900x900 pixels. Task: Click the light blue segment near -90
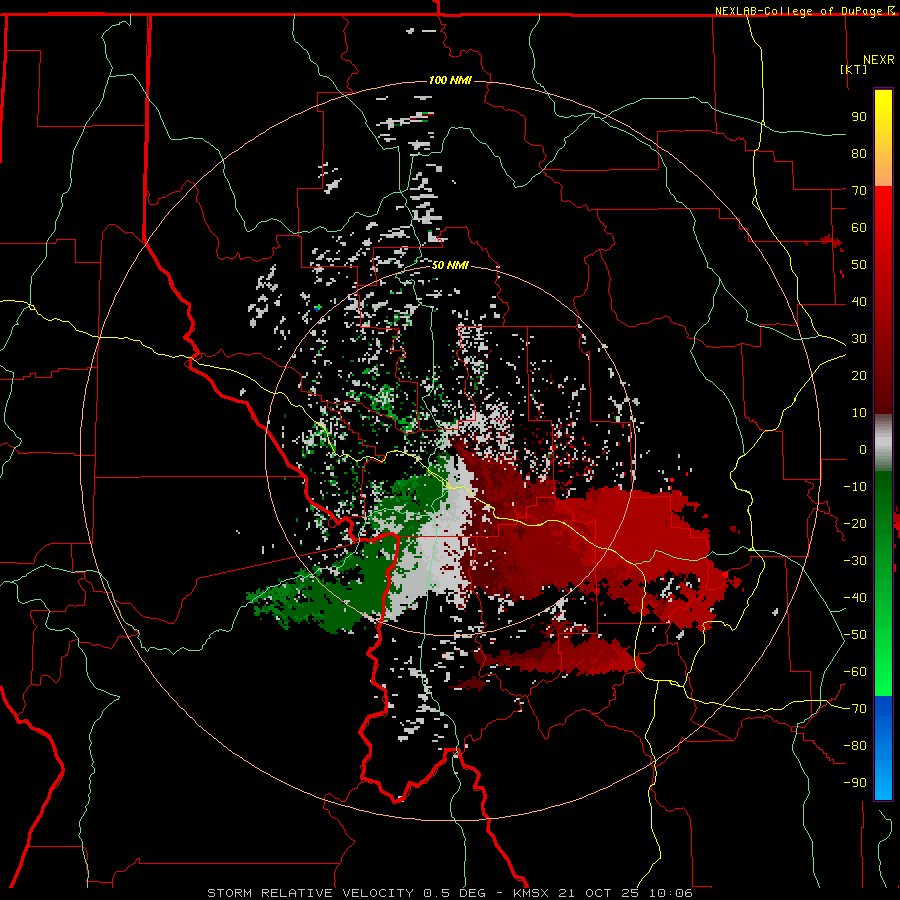pos(883,781)
